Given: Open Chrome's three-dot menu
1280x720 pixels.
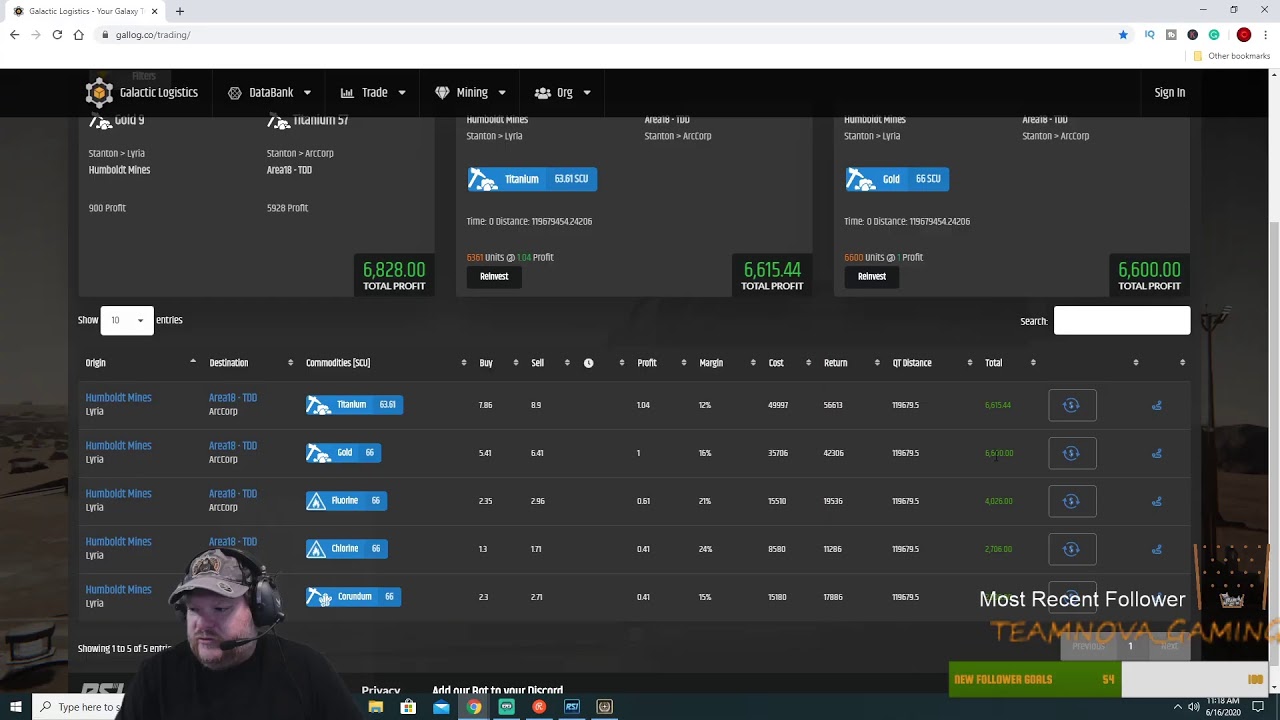Looking at the screenshot, I should click(x=1265, y=35).
